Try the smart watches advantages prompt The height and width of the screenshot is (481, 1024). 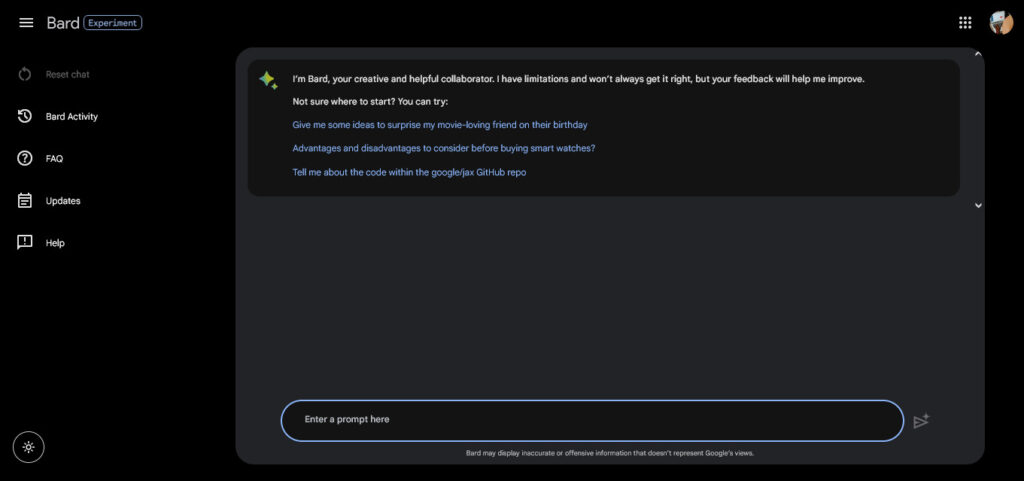[x=443, y=148]
